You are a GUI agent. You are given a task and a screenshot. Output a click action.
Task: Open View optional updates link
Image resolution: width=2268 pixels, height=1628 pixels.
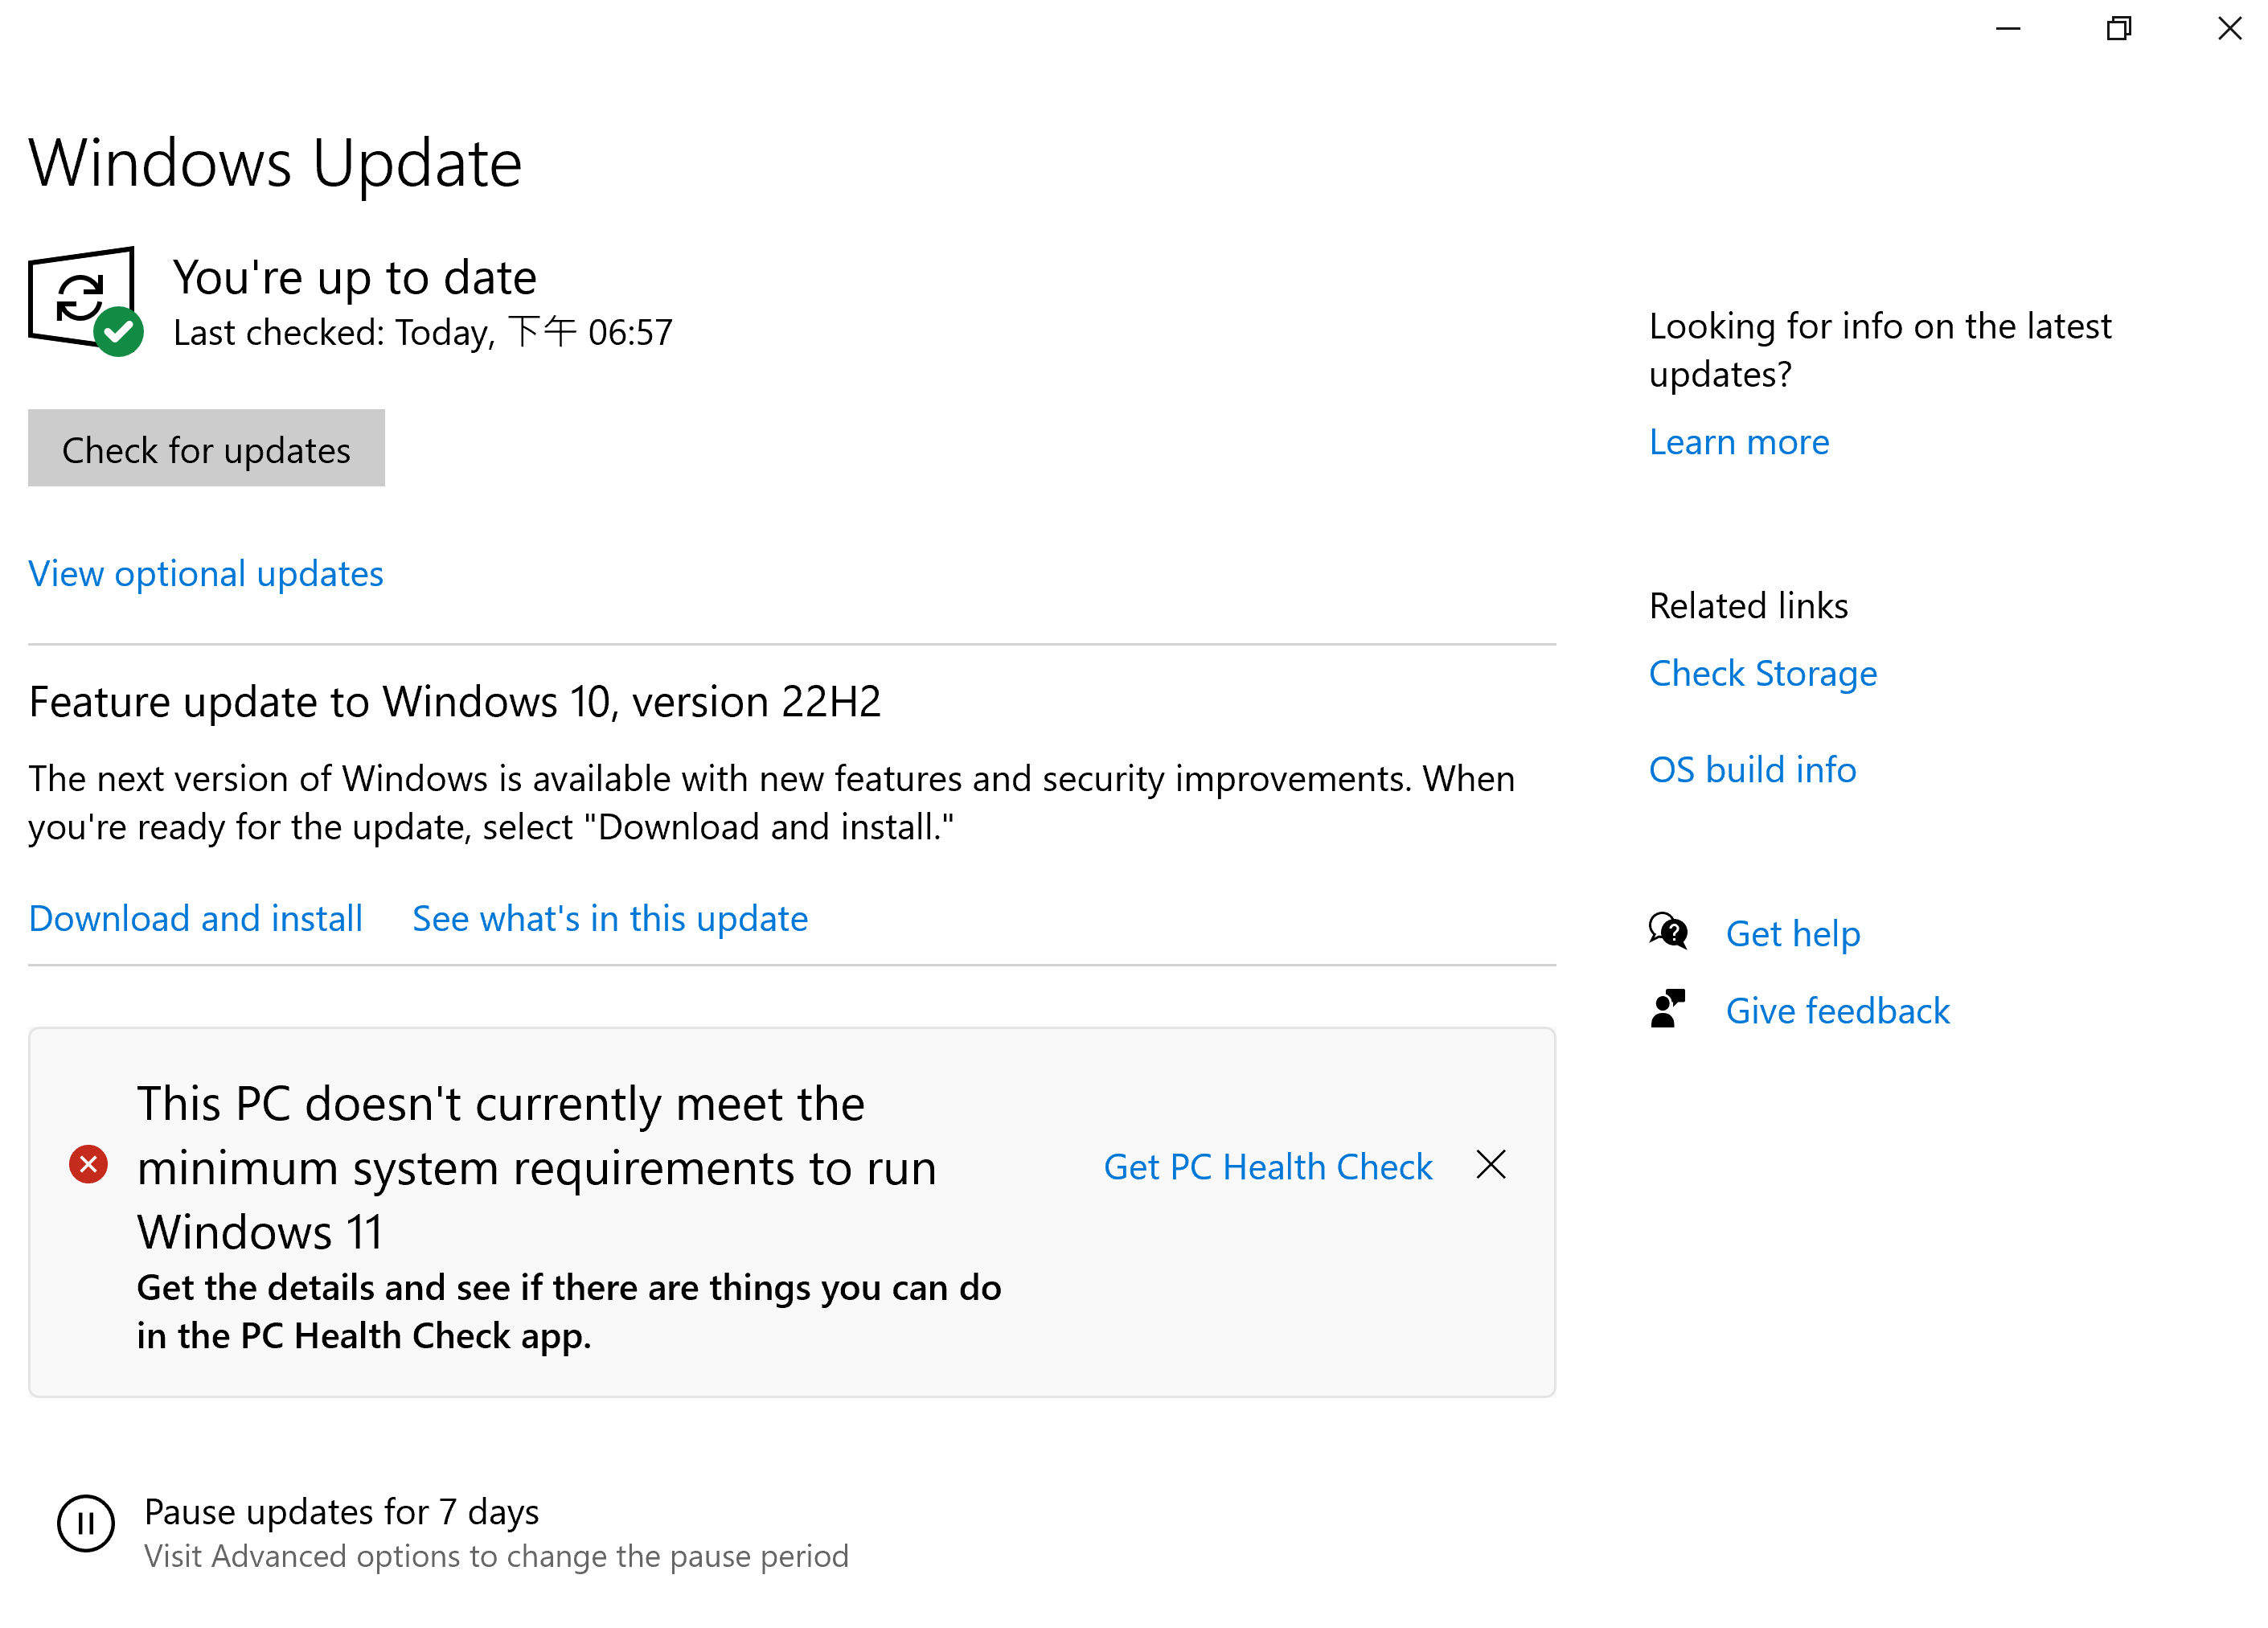(x=206, y=573)
